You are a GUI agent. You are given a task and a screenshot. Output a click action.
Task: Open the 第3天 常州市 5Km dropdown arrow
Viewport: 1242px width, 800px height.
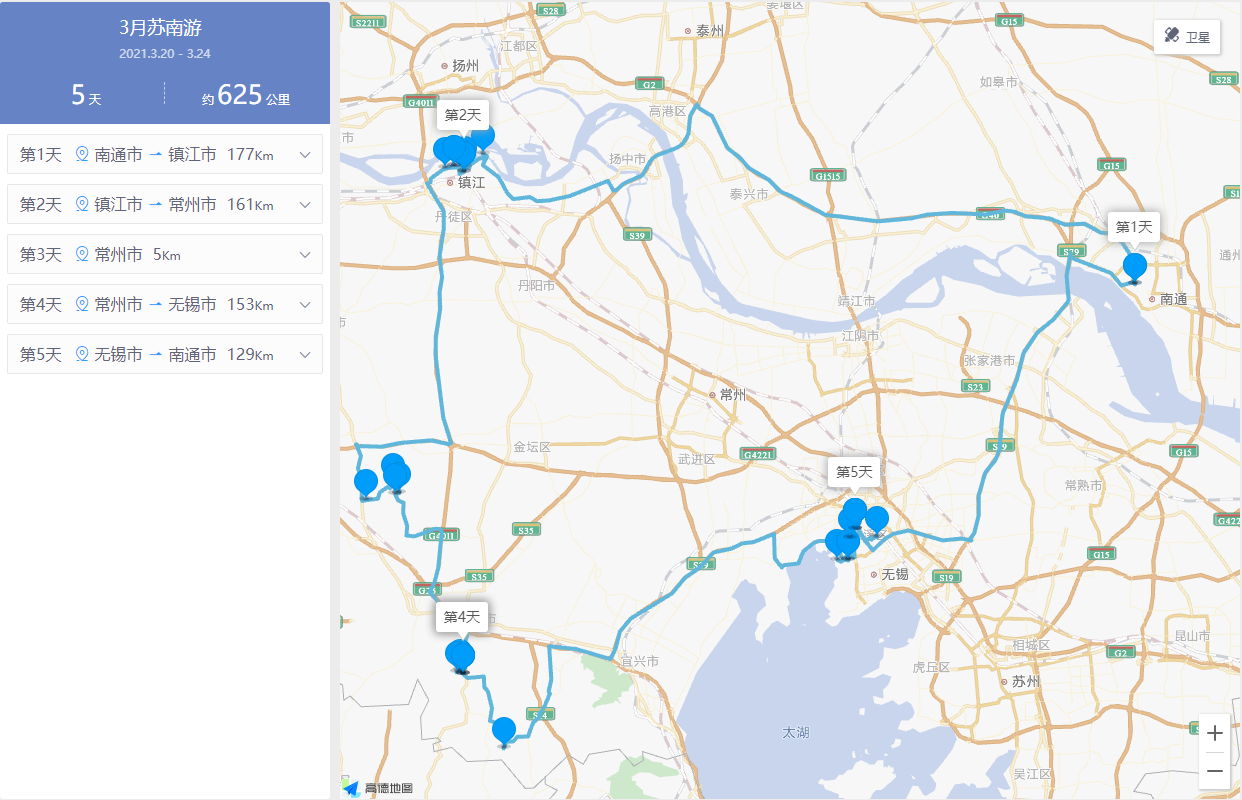pos(305,255)
